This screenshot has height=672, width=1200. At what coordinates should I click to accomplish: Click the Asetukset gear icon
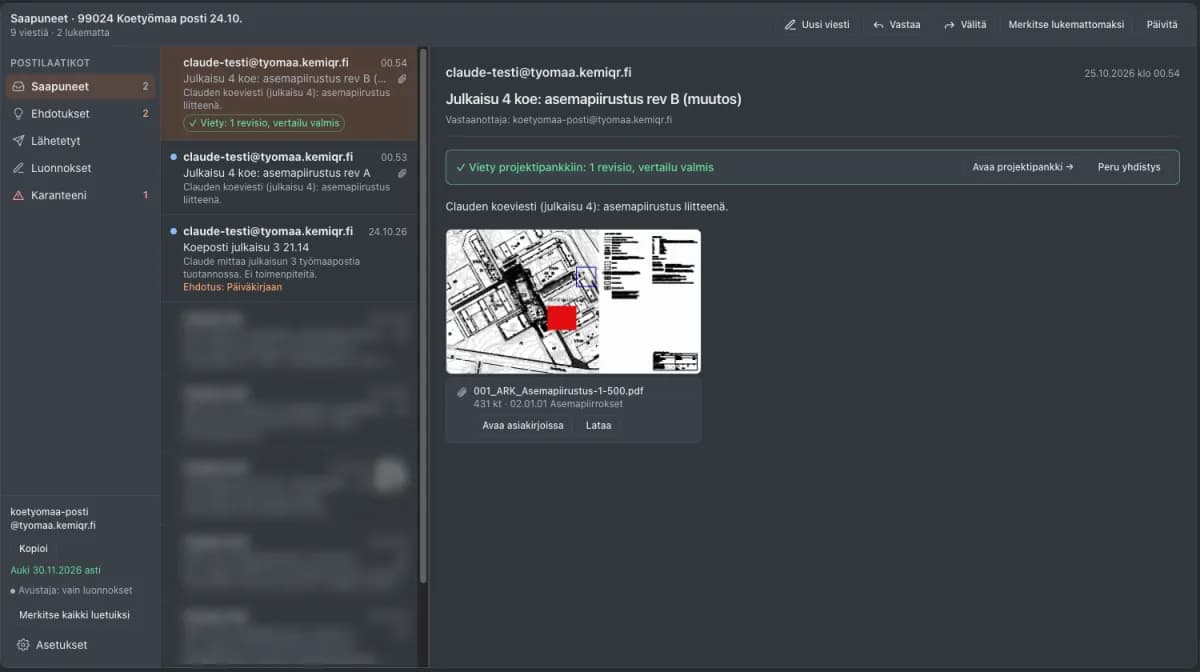tap(23, 645)
